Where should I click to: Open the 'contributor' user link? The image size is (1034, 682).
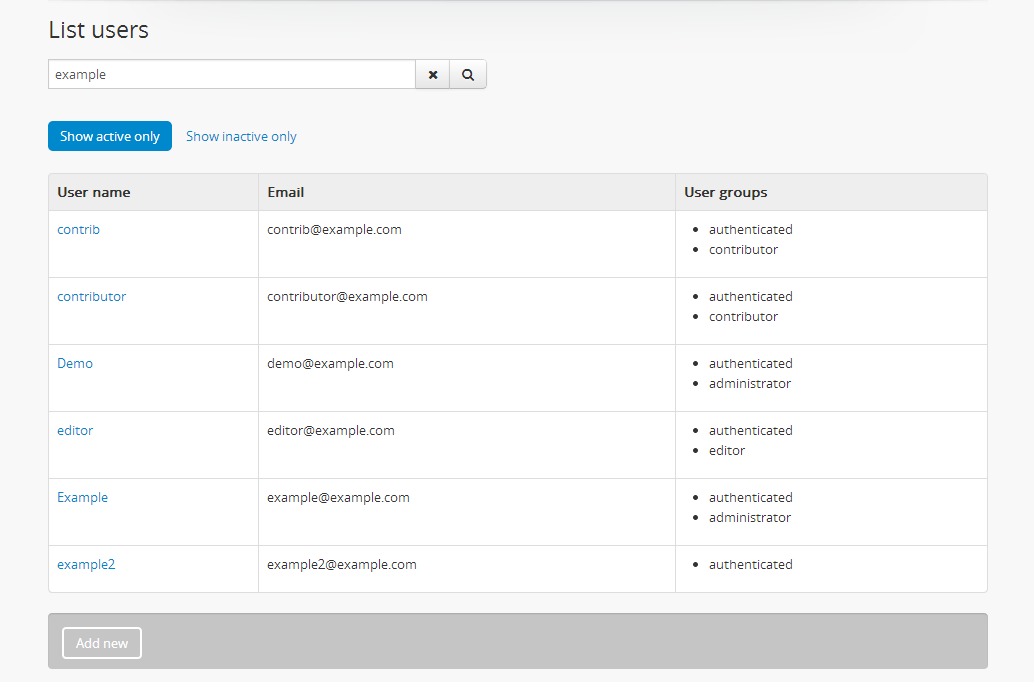tap(91, 297)
